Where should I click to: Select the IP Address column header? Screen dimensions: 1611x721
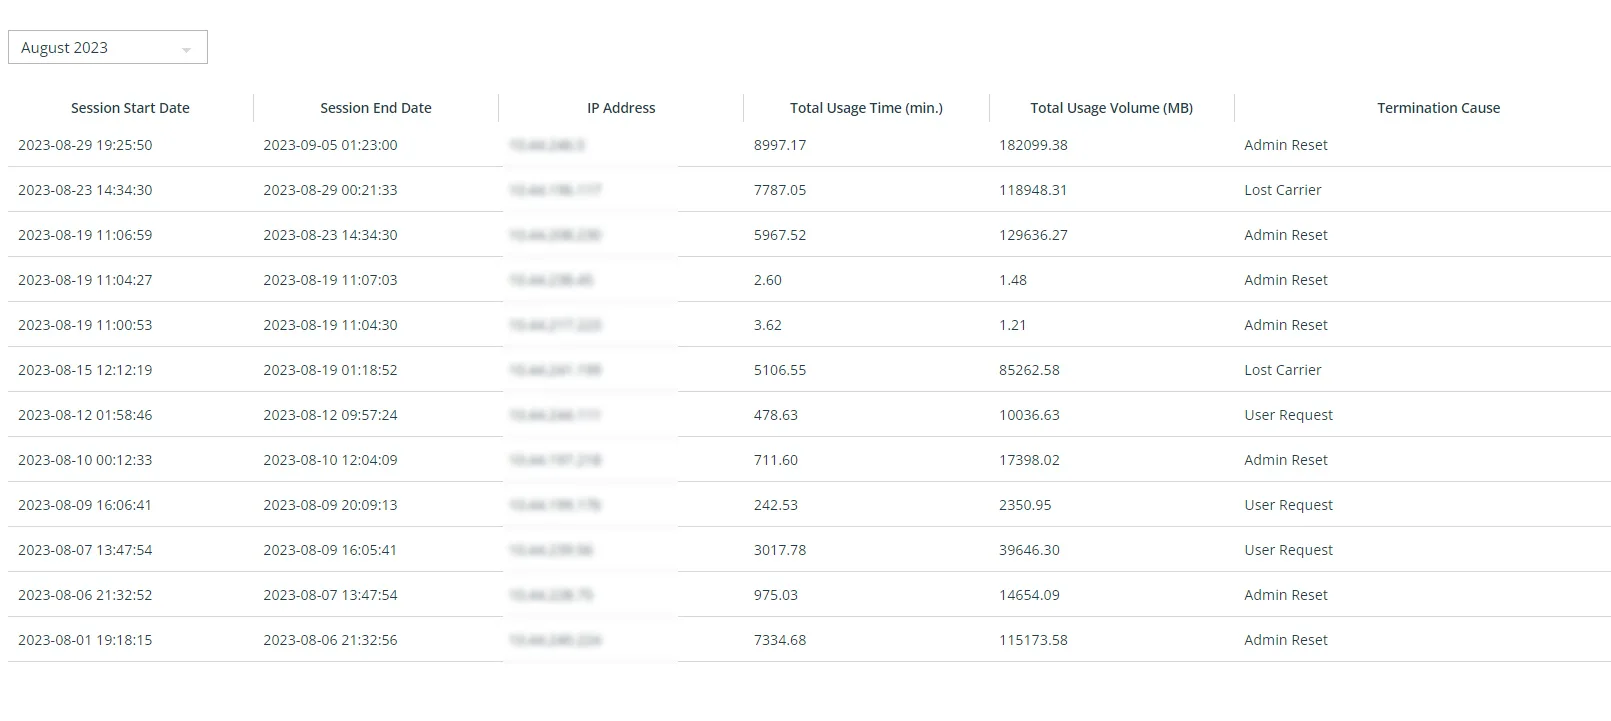(621, 108)
